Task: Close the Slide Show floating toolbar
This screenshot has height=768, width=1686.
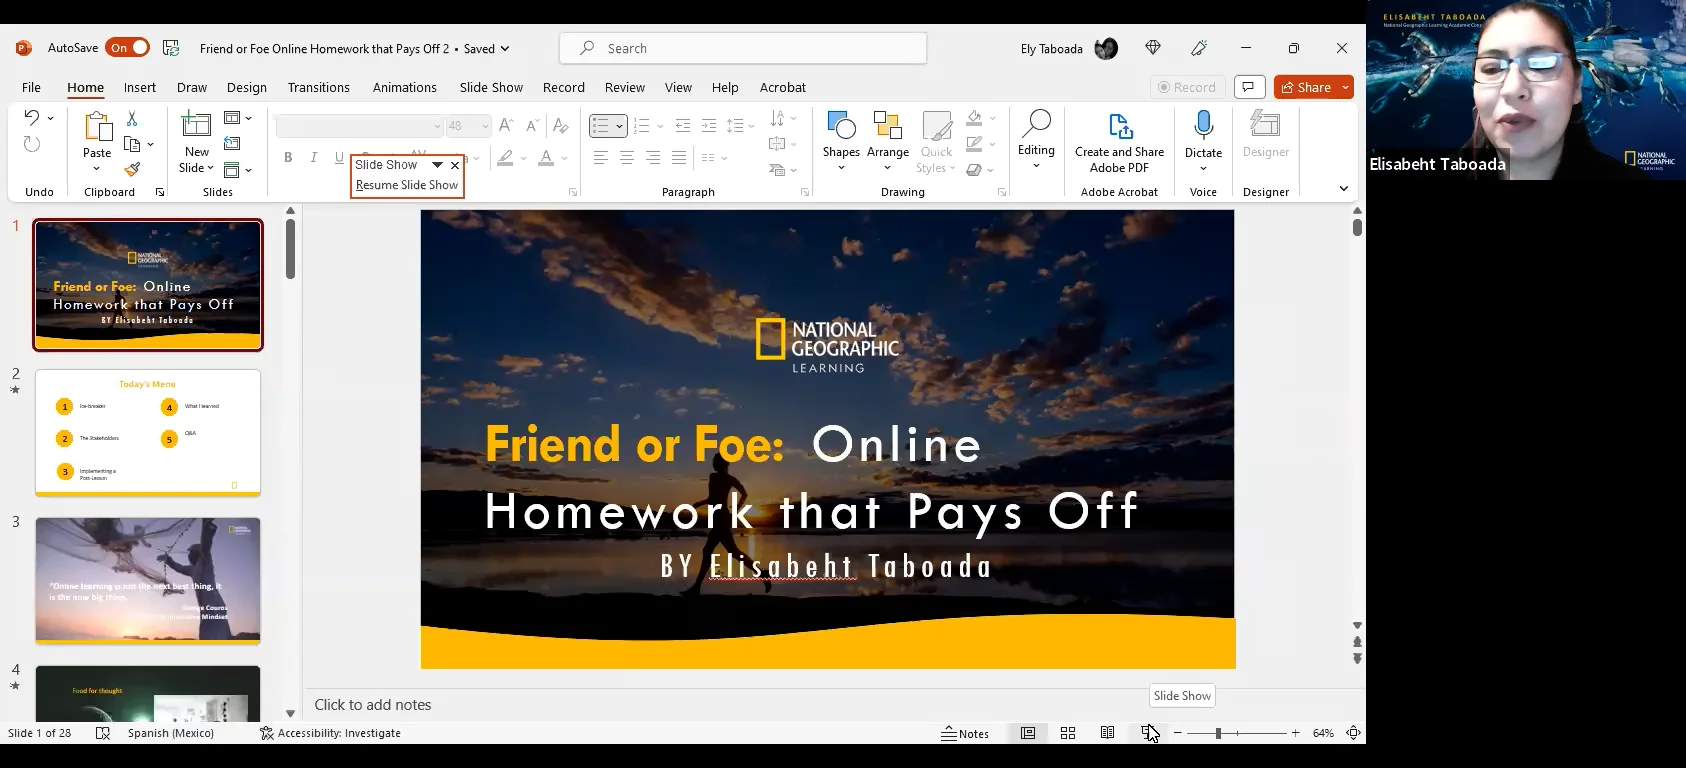Action: (455, 165)
